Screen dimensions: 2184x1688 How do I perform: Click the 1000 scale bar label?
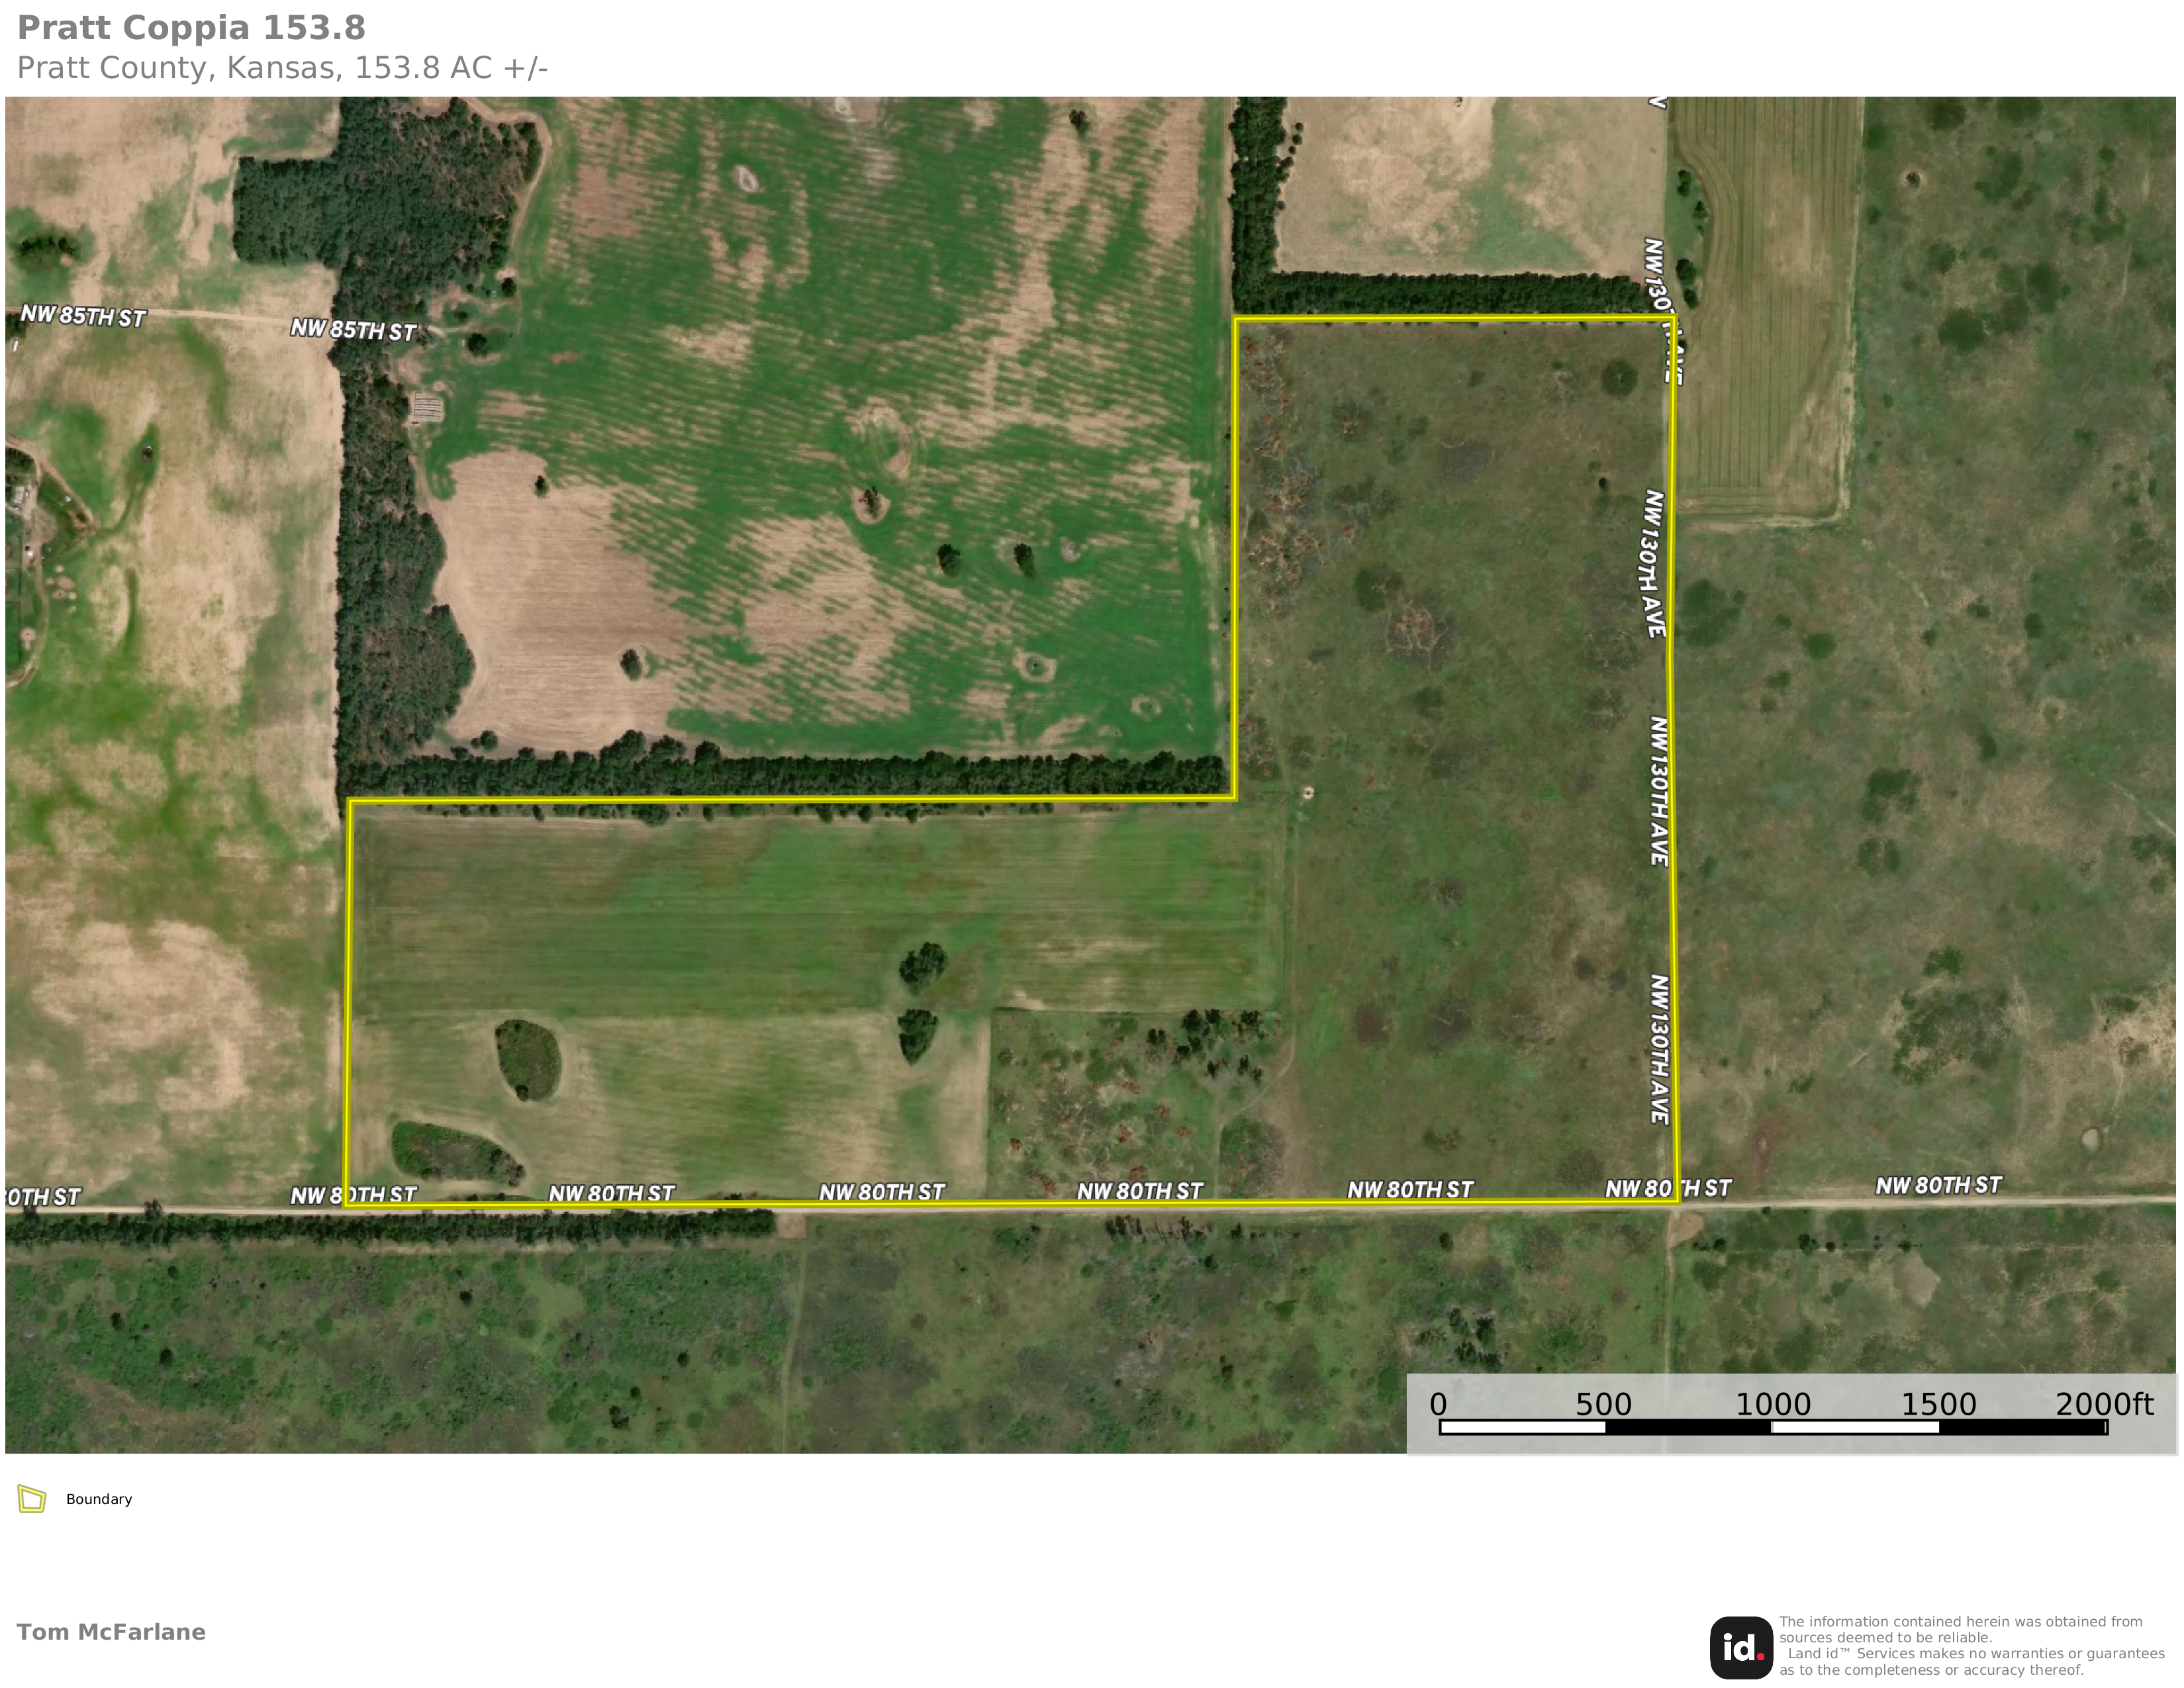pos(1772,1404)
